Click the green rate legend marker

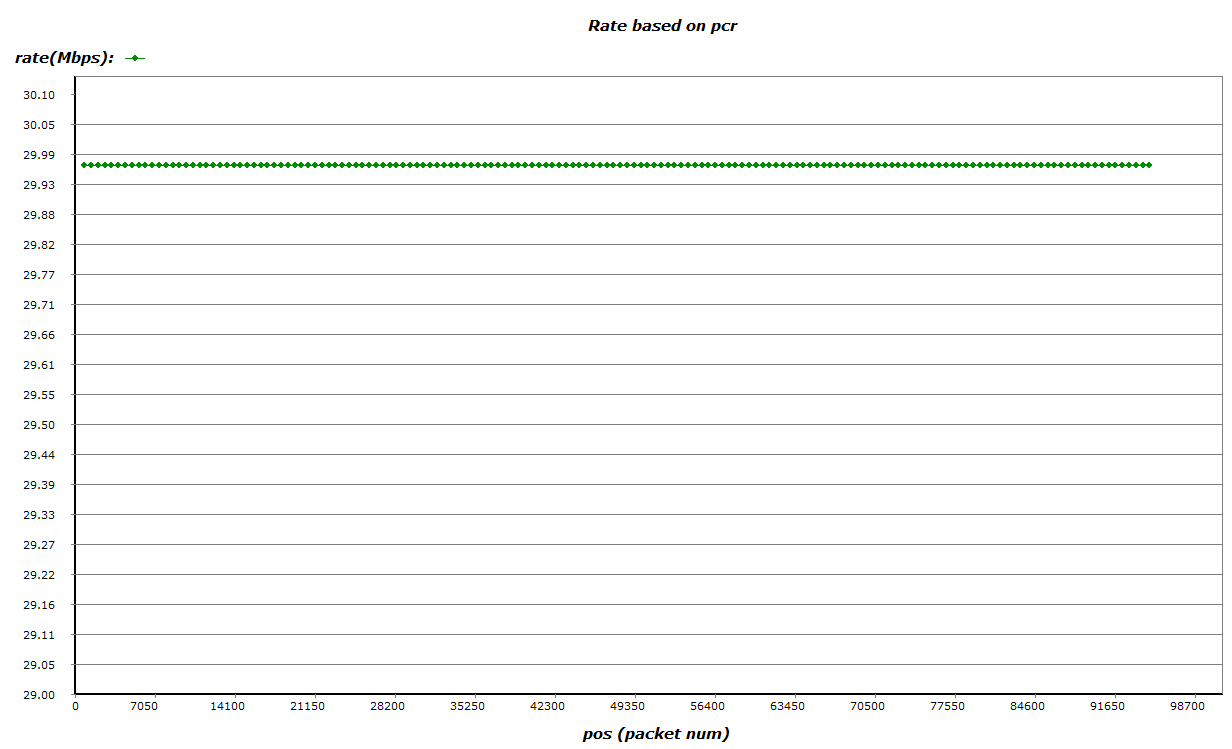point(135,58)
